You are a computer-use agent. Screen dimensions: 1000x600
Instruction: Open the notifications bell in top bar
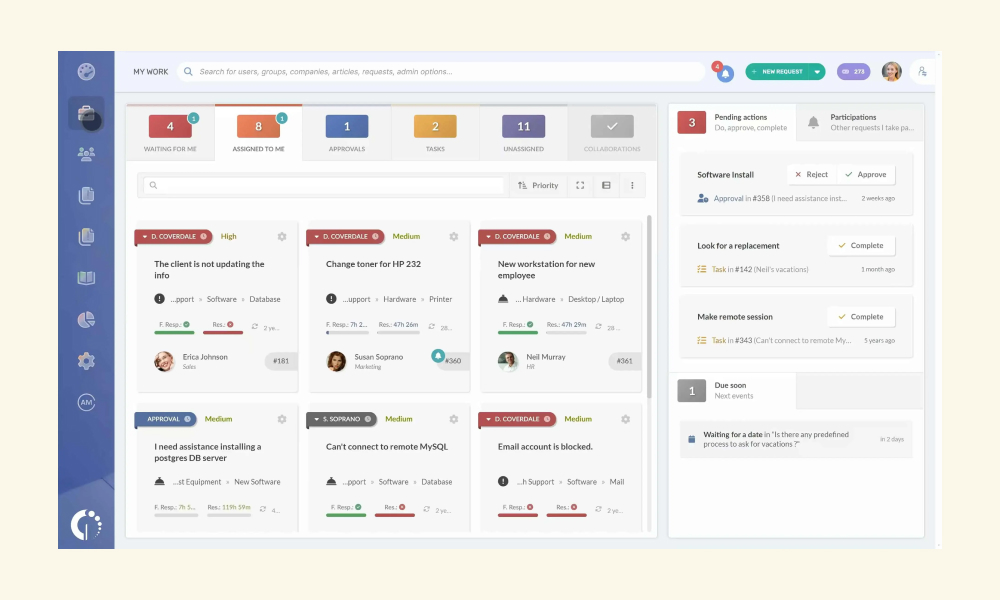(x=725, y=73)
